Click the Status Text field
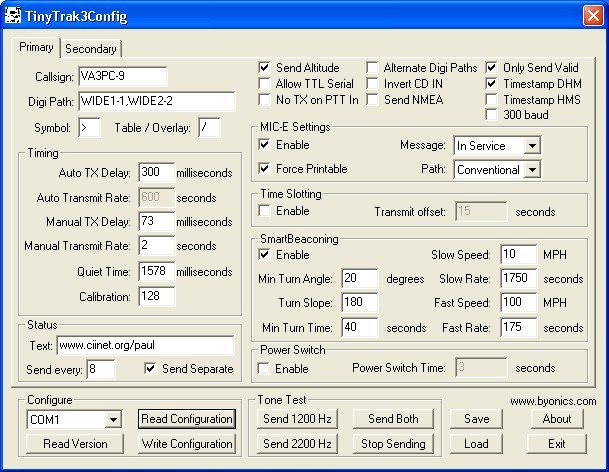Viewport: 609px width, 472px height. (x=145, y=345)
